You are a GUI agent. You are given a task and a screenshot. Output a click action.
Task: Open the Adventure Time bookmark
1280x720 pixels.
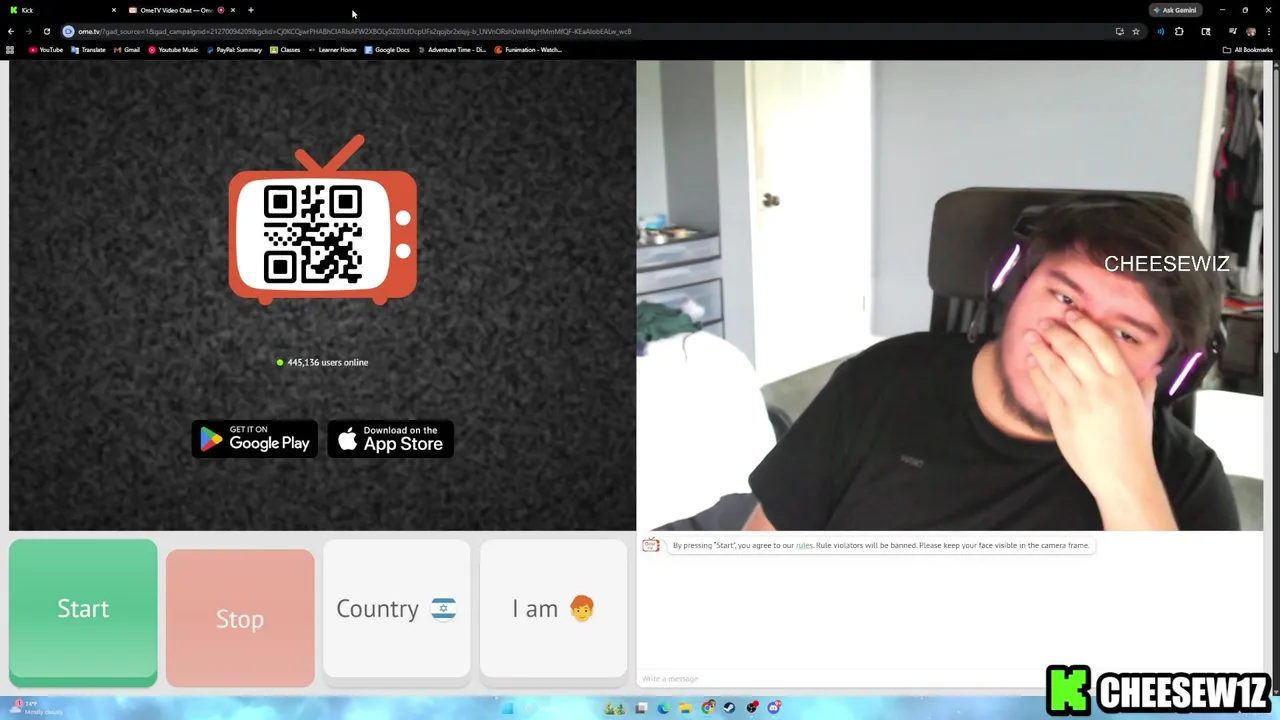452,49
